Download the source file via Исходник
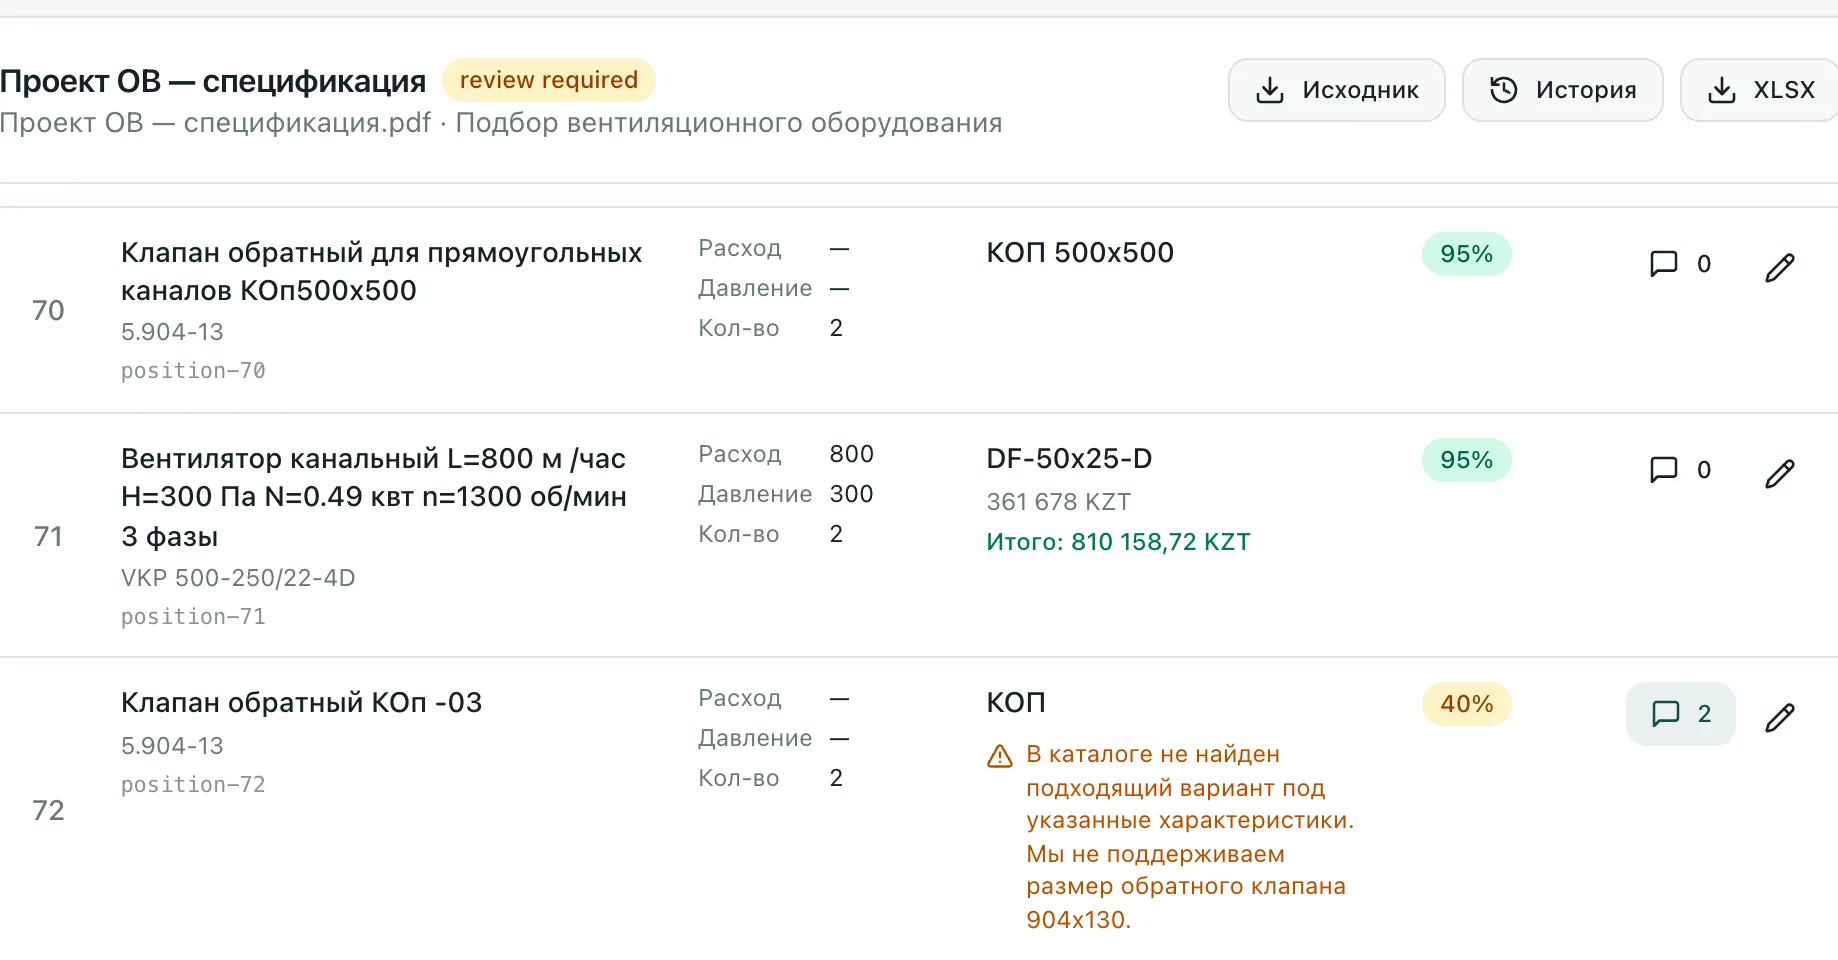 point(1336,90)
